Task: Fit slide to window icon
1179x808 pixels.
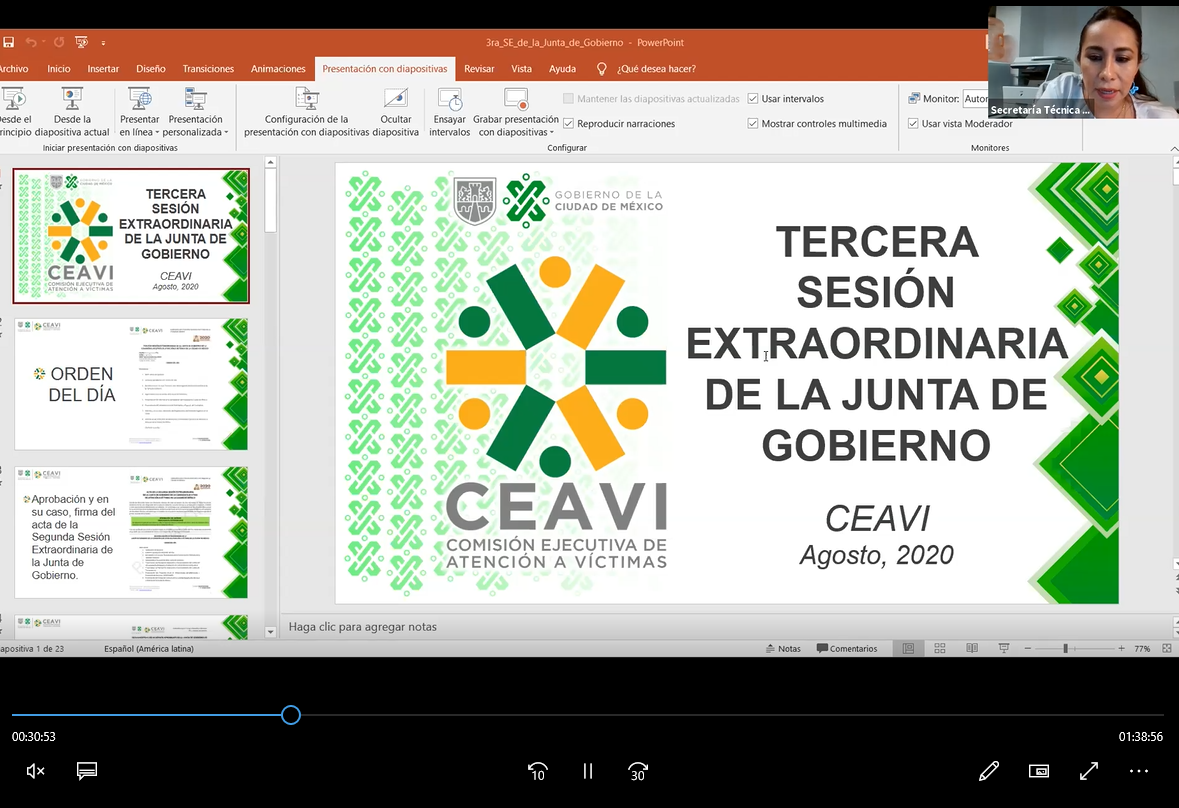Action: tap(1167, 649)
